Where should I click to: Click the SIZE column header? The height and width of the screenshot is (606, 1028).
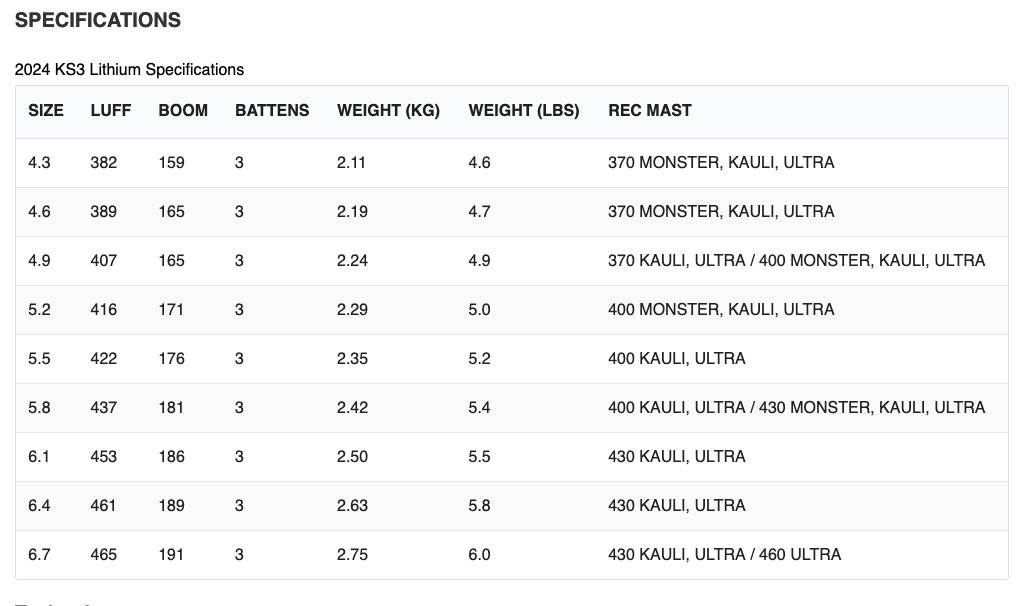(x=46, y=110)
